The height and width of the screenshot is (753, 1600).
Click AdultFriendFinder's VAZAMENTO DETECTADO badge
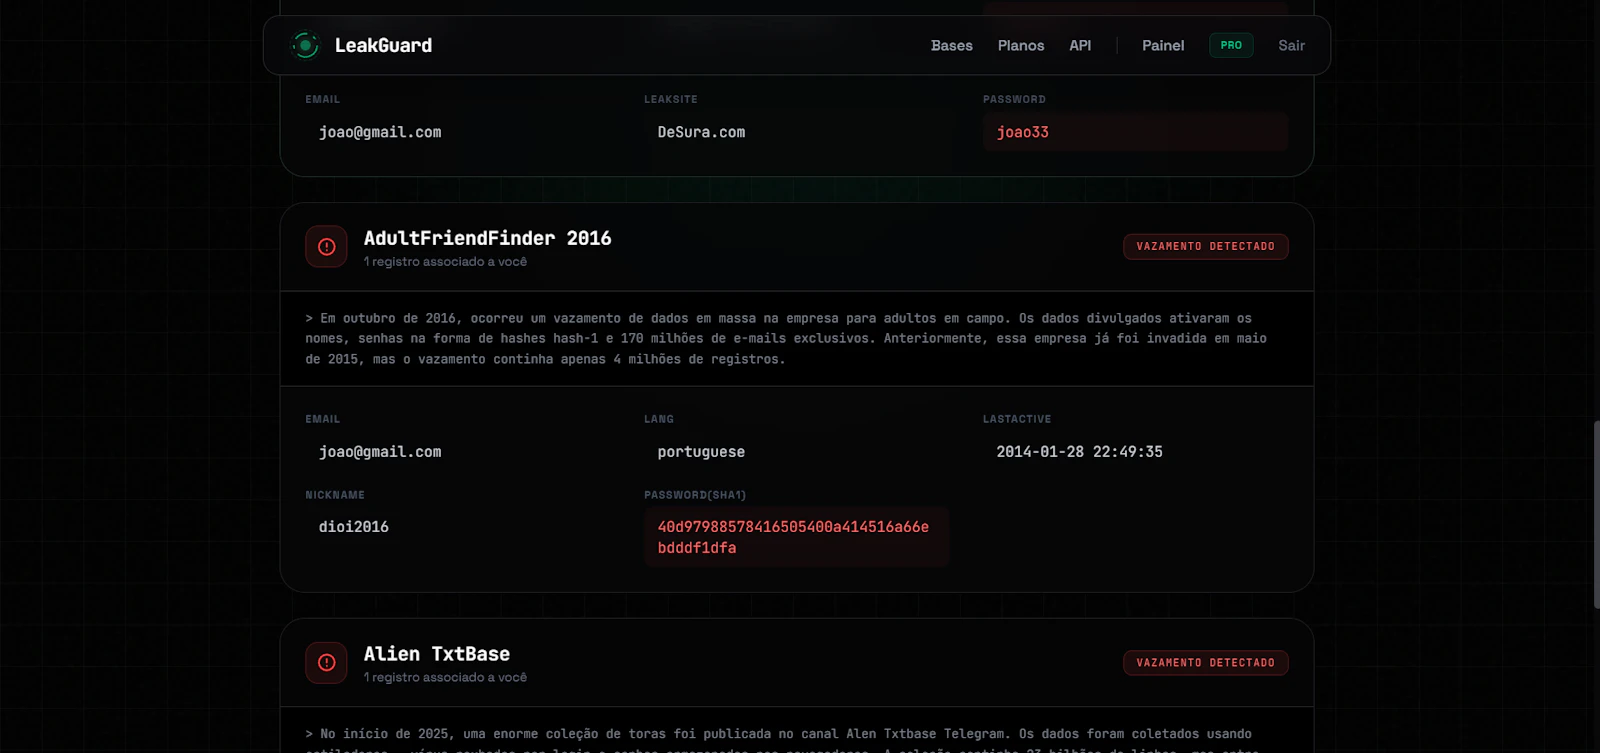coord(1205,246)
